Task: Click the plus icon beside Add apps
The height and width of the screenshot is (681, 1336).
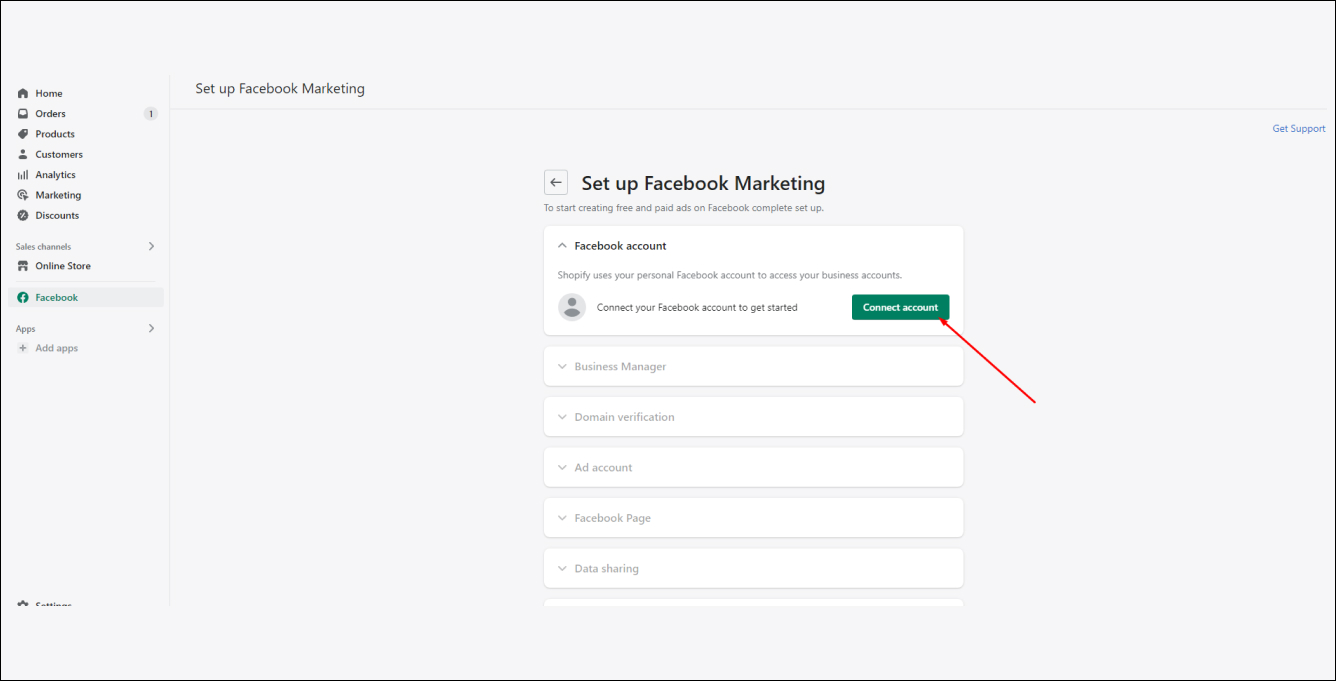Action: pyautogui.click(x=23, y=348)
